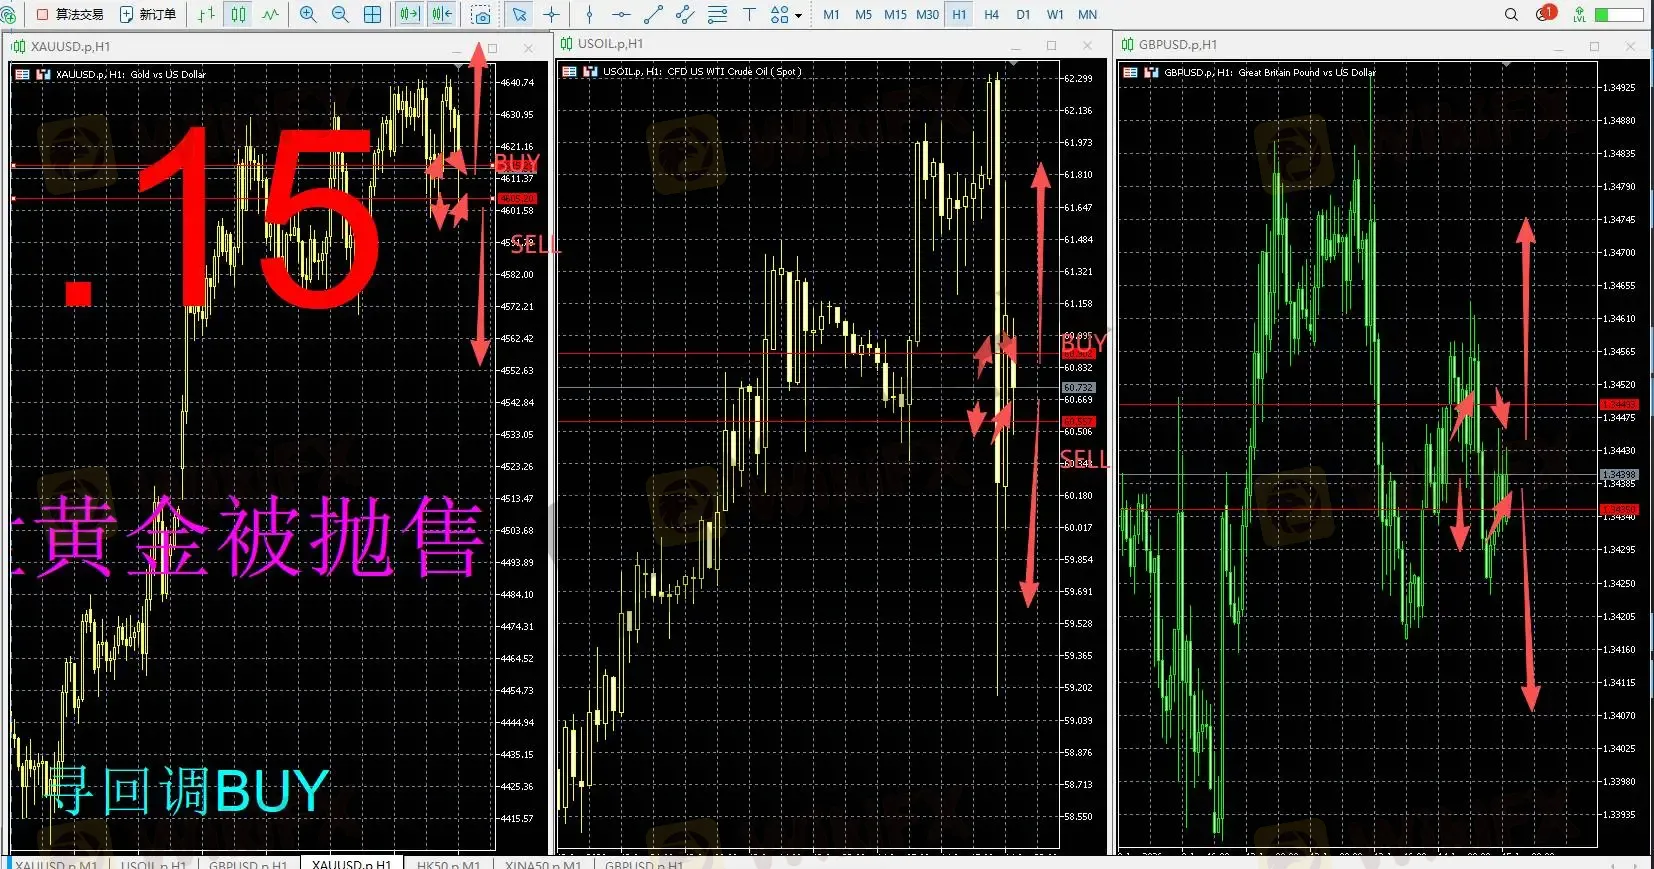Click the green logo icon at the toolbar's left end
Screen dimensions: 1654x869
pyautogui.click(x=8, y=15)
